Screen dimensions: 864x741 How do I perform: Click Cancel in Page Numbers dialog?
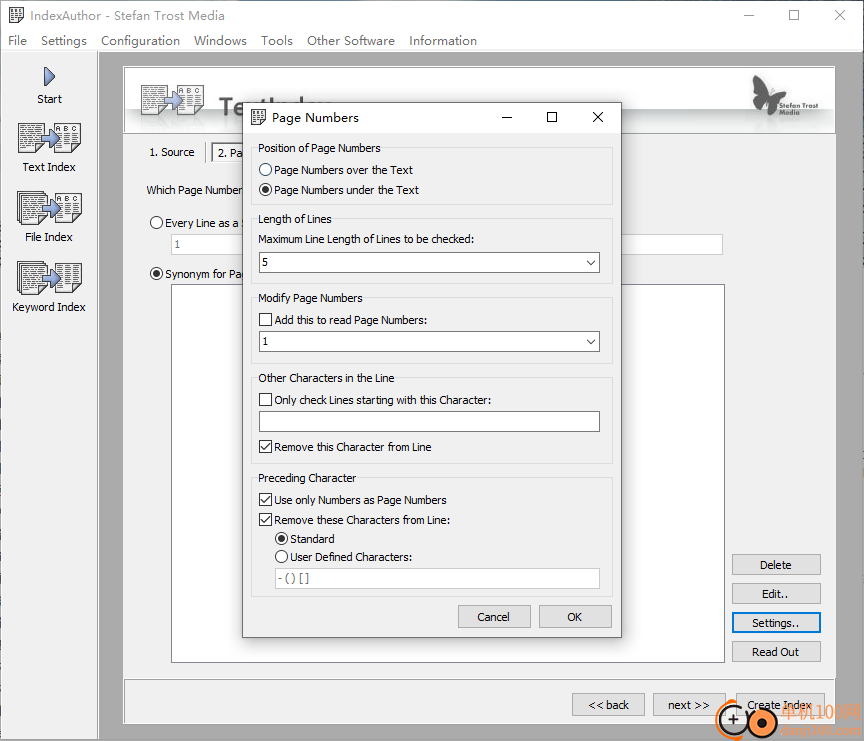point(494,616)
